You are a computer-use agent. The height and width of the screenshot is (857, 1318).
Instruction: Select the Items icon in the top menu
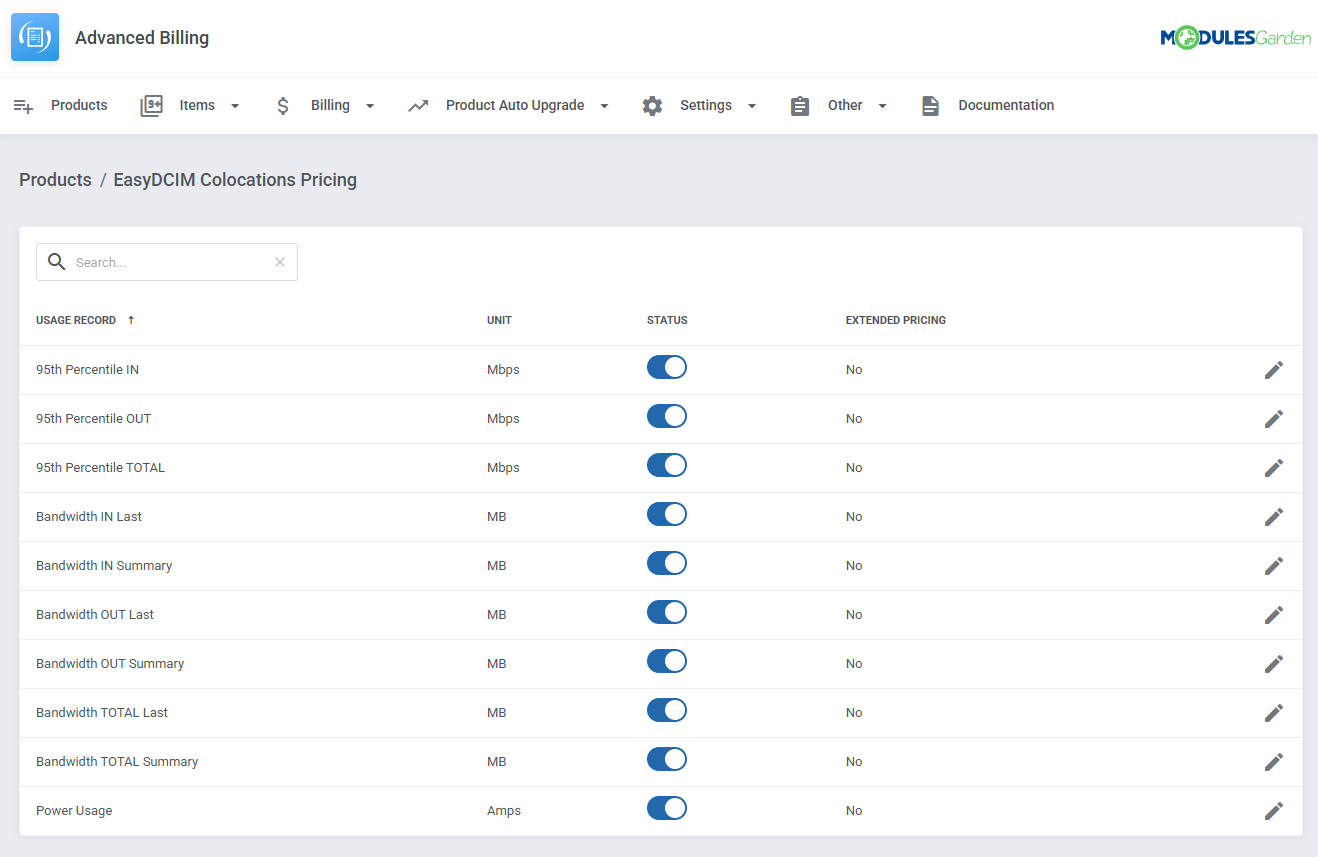tap(151, 104)
